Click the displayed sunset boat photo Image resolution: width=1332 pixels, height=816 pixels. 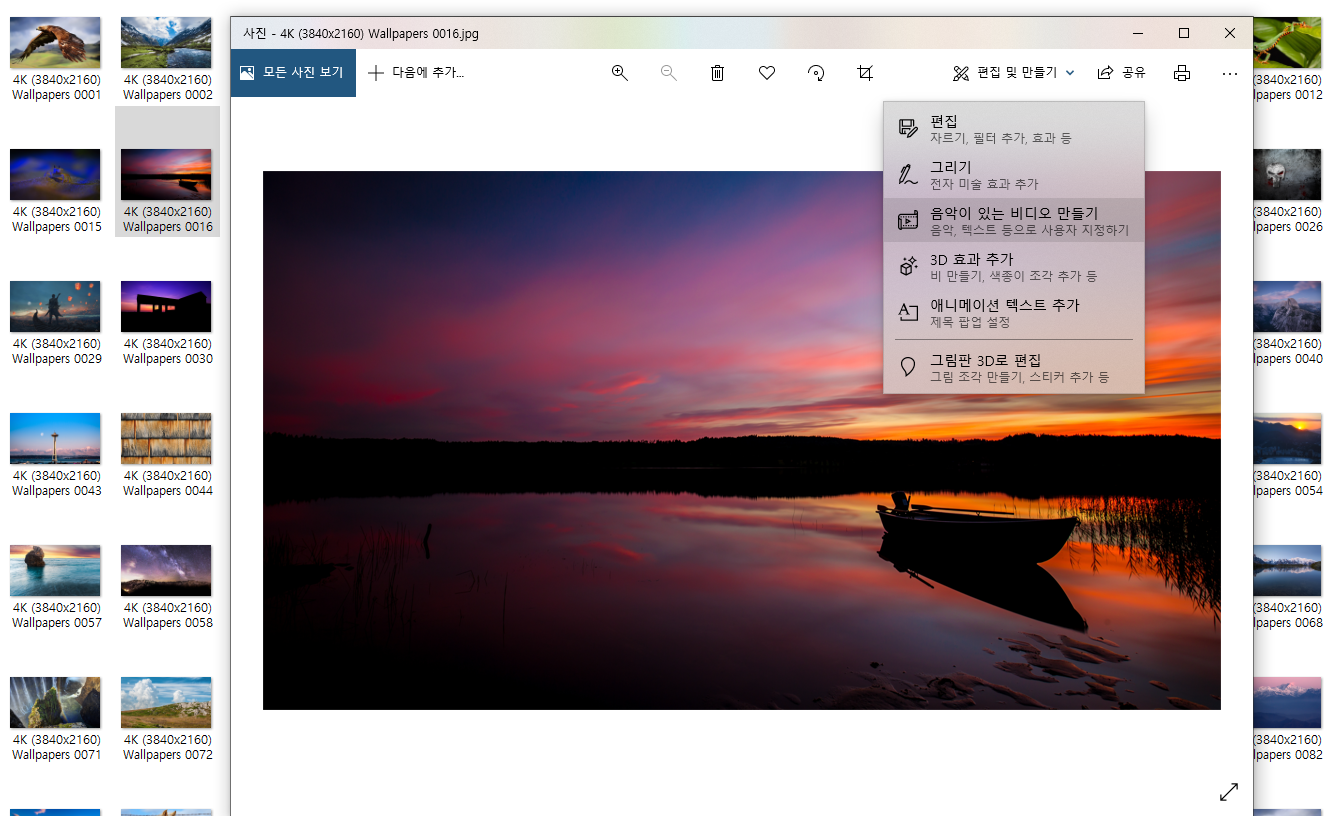[x=741, y=440]
